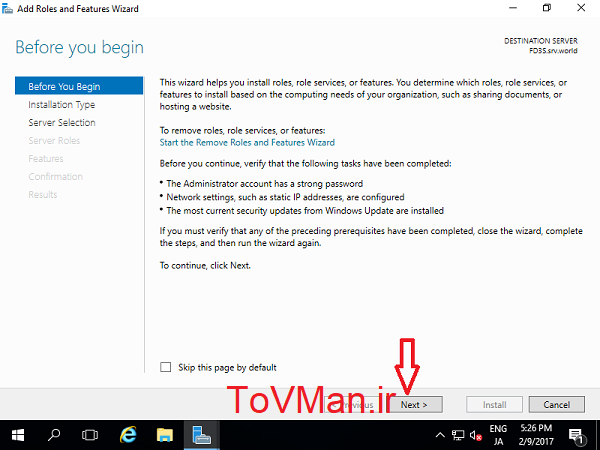The image size is (600, 450).
Task: Open the Action Center notifications icon
Action: point(576,435)
